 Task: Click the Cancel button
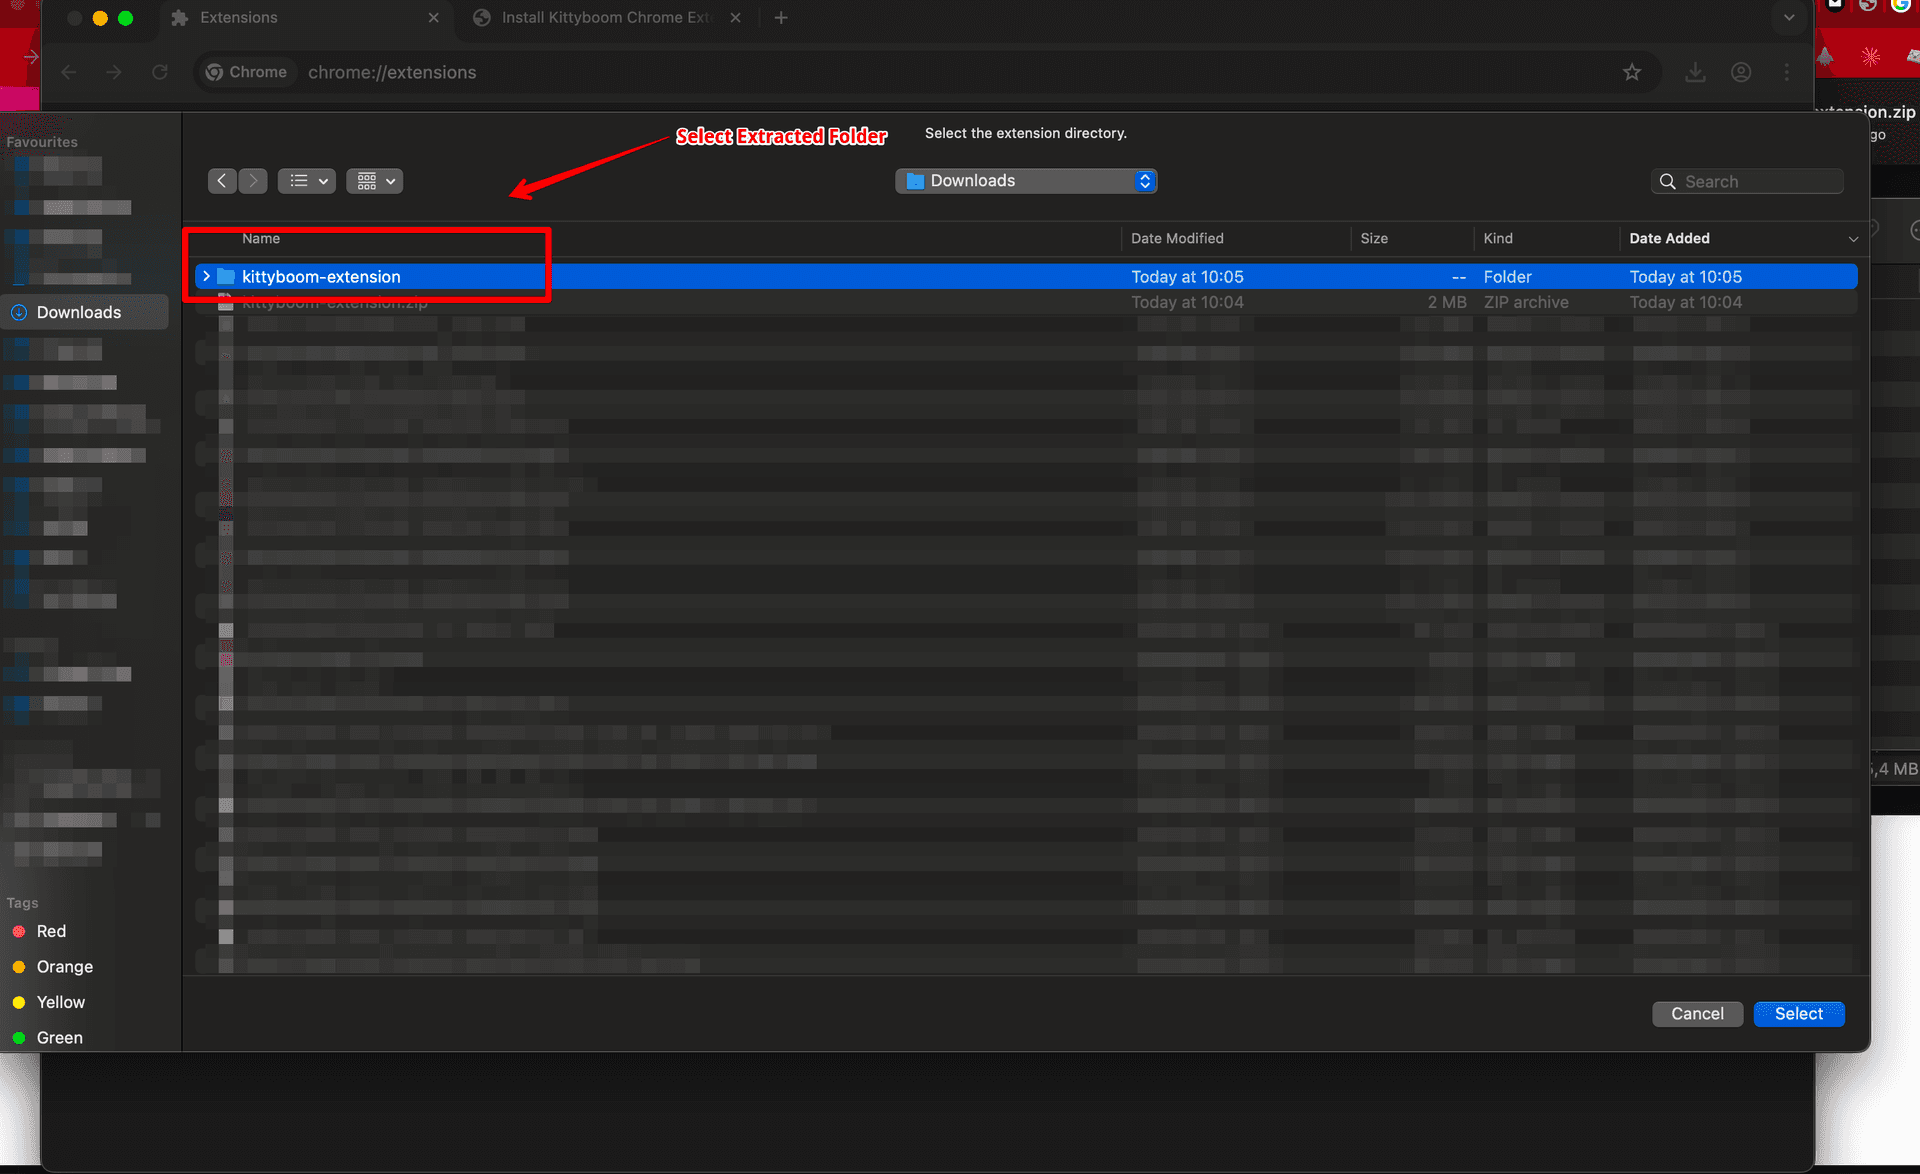(1697, 1013)
